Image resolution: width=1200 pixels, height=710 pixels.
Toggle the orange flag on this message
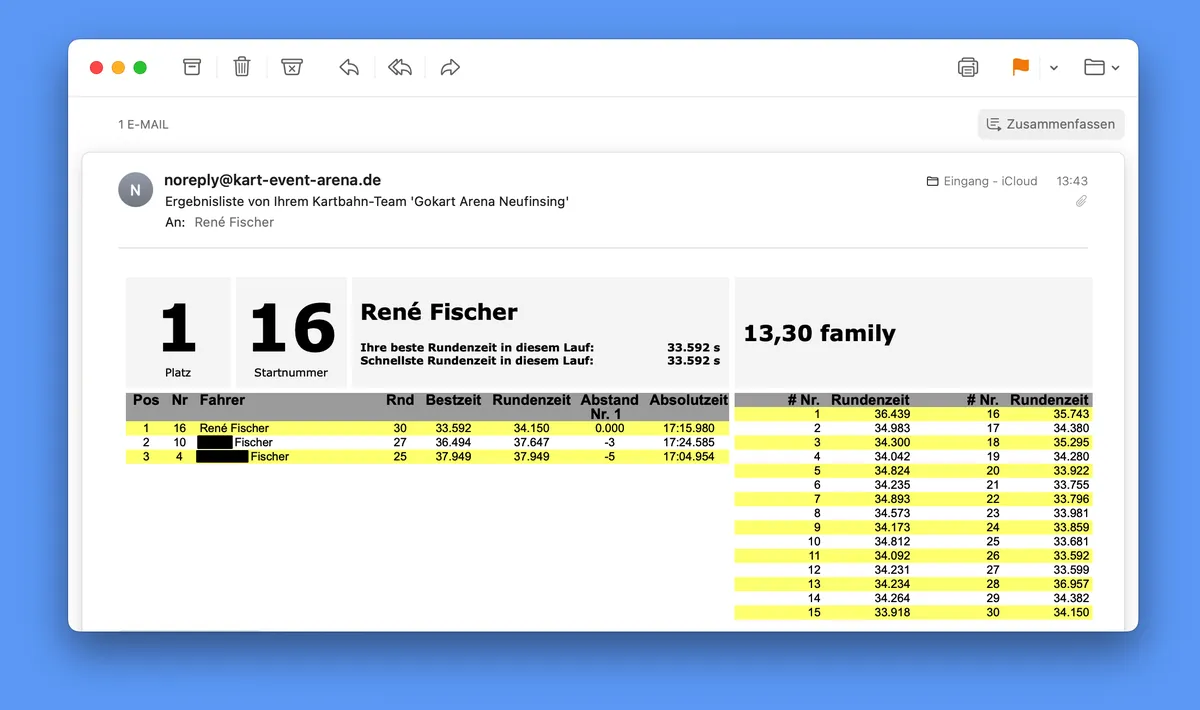[x=1019, y=66]
